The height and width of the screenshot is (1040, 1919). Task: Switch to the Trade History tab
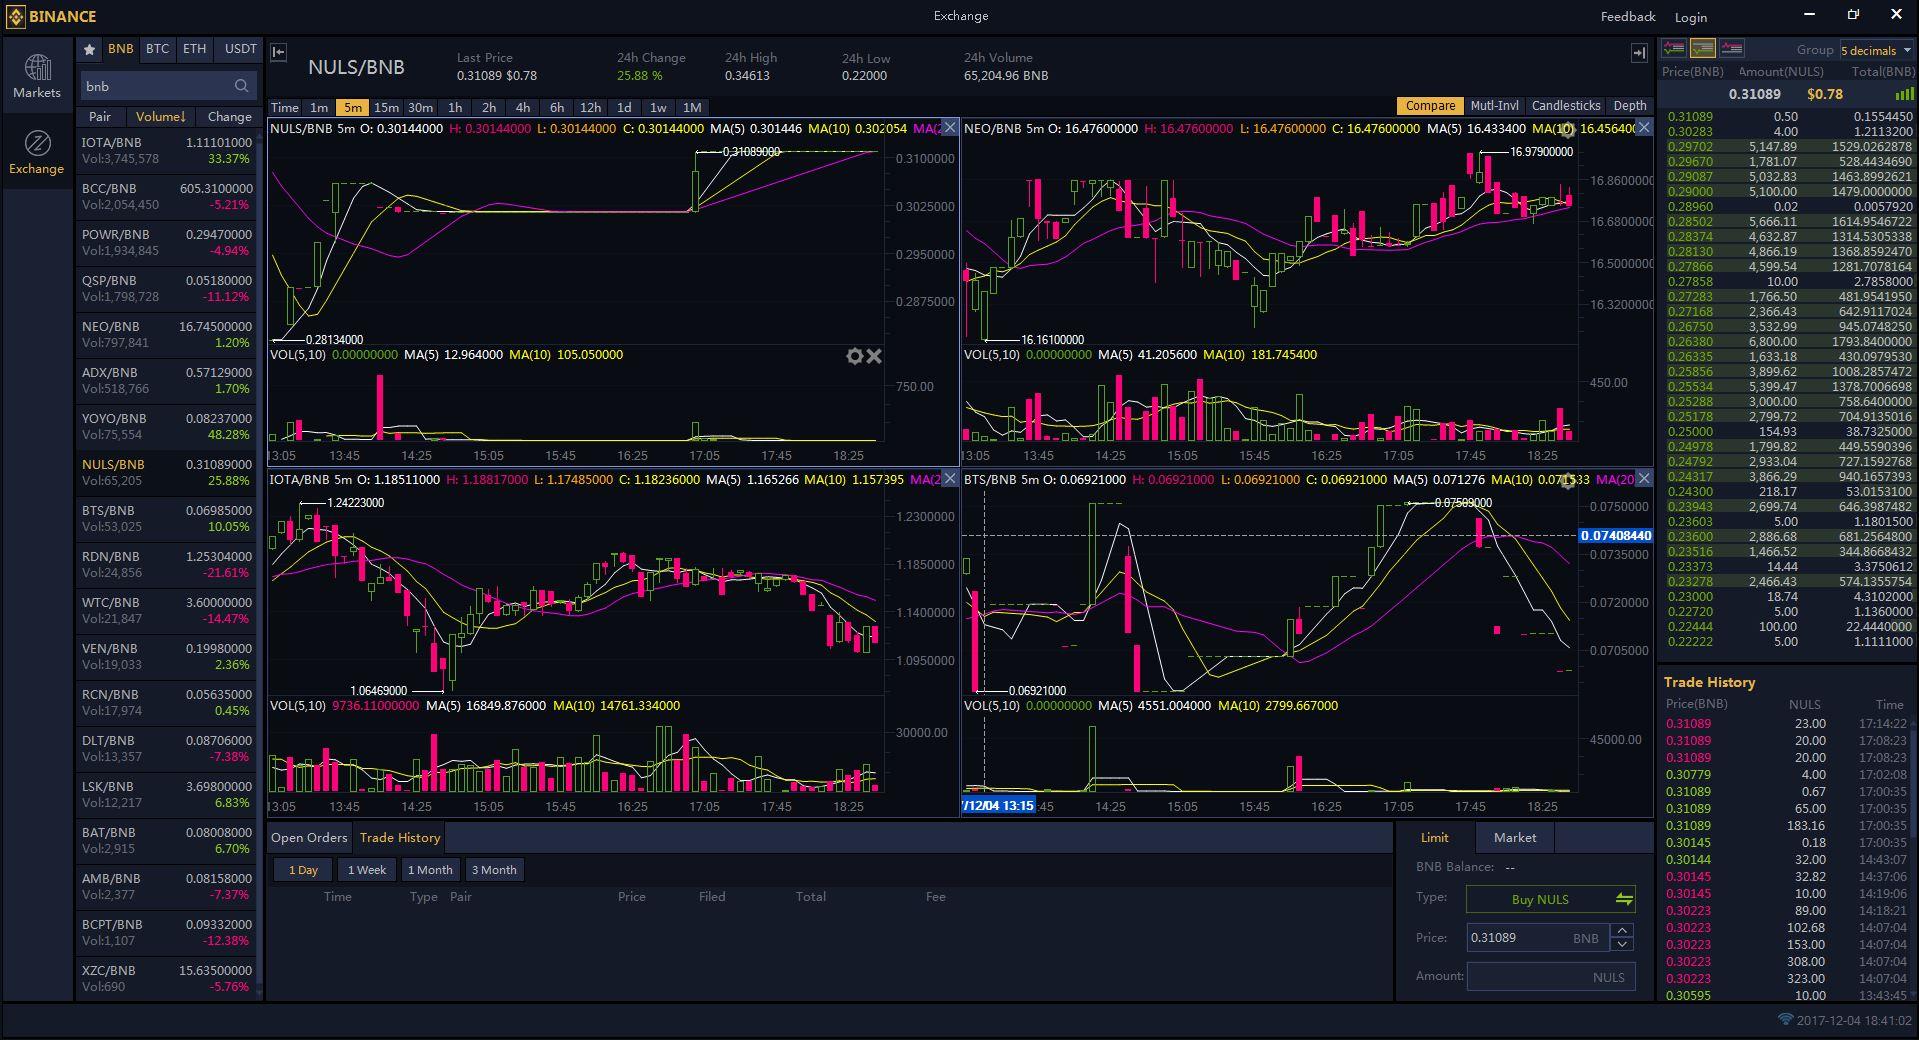[399, 837]
